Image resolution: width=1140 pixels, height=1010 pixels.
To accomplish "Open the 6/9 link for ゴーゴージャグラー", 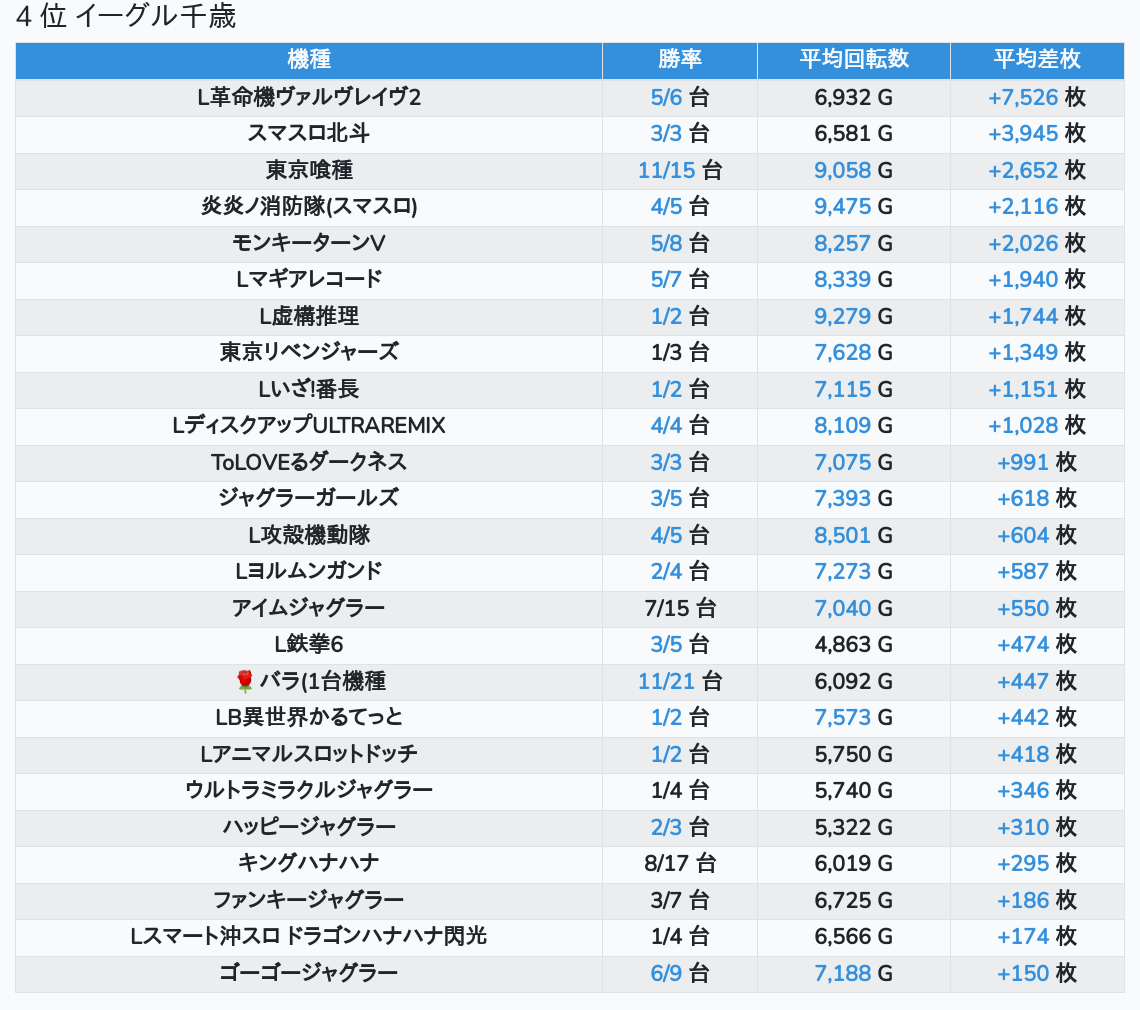I will pos(666,974).
